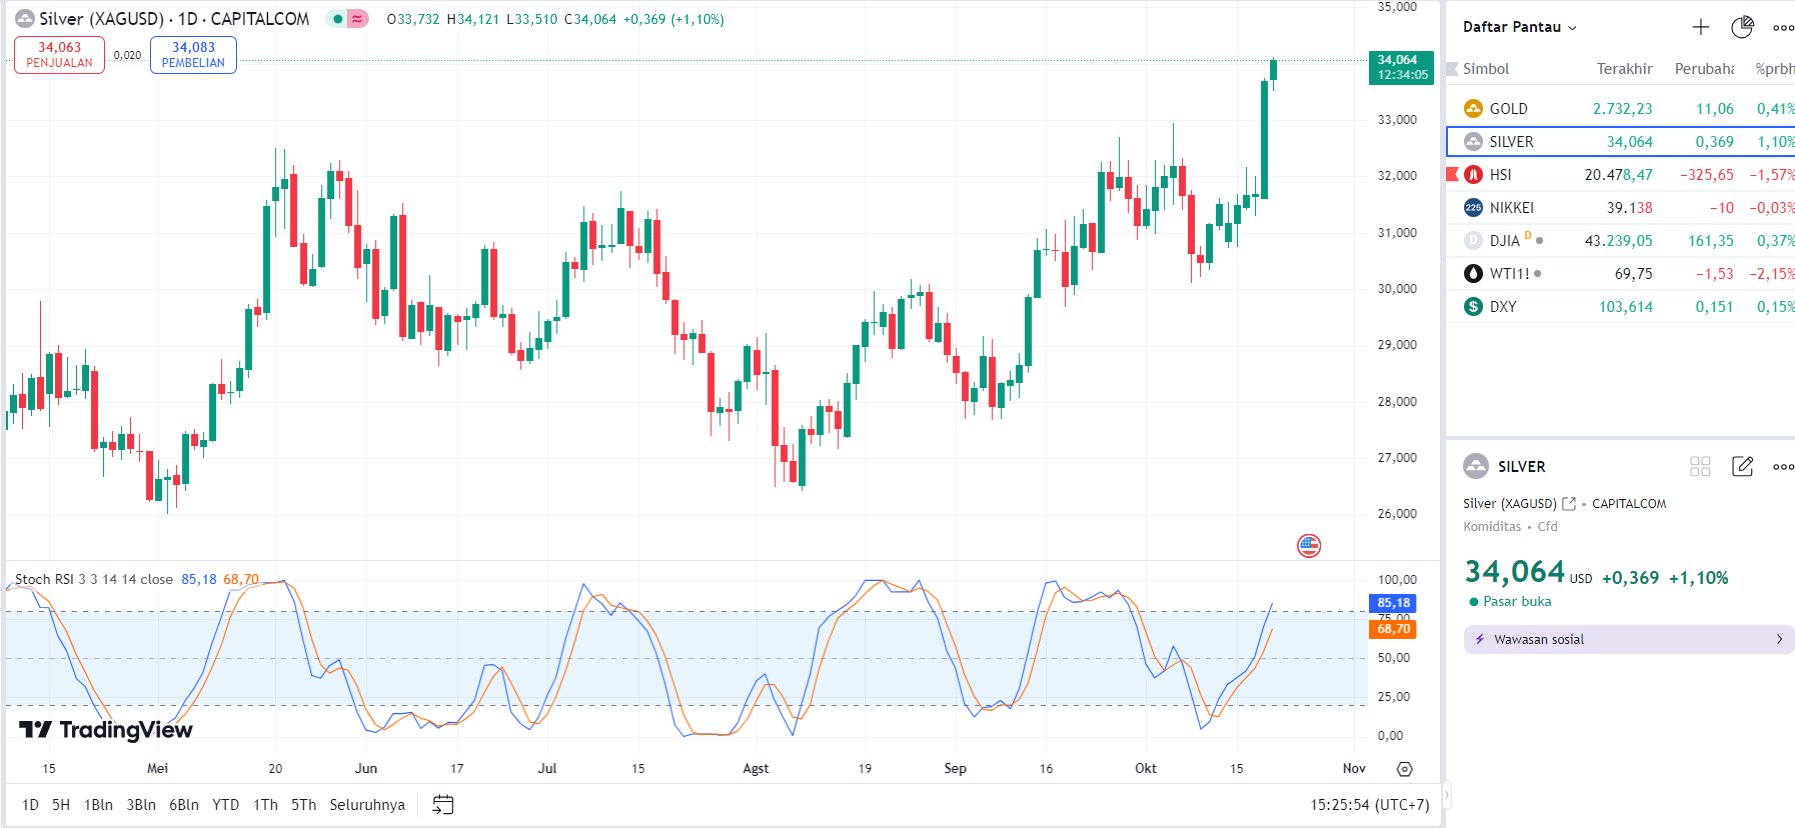Click the US flag economic event marker
1795x828 pixels.
[1309, 545]
